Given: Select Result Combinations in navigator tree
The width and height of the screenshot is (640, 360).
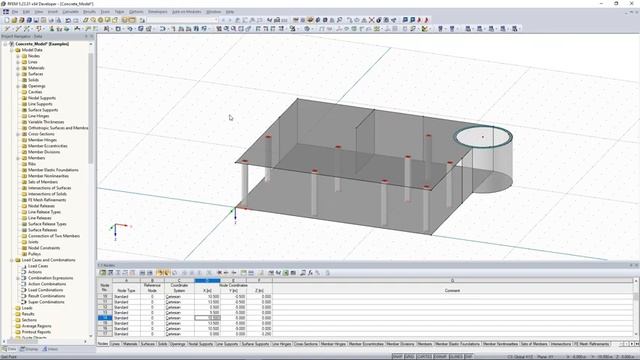Looking at the screenshot, I should 47,296.
